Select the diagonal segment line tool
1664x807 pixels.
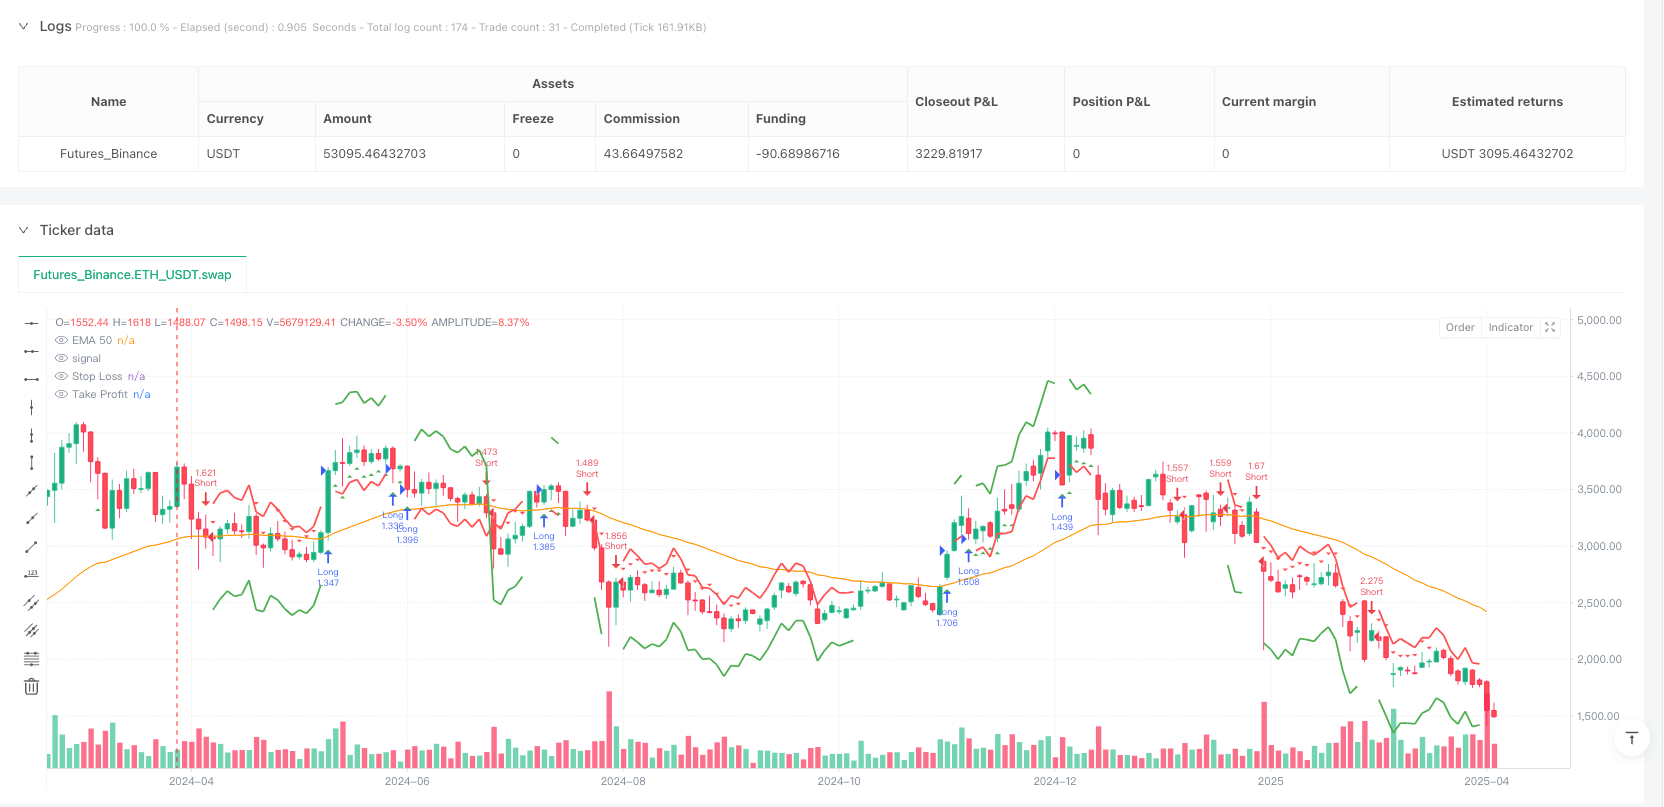click(x=32, y=547)
